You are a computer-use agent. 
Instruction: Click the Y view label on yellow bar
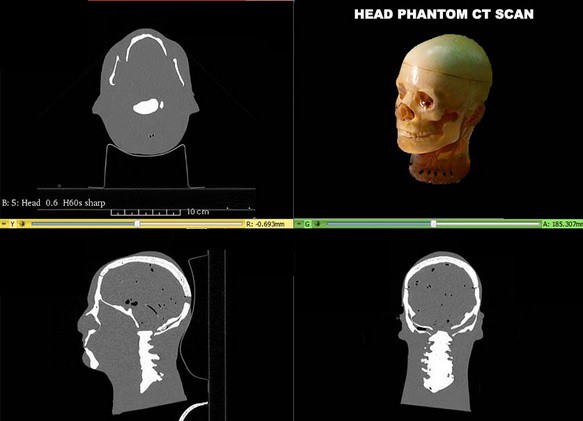[x=12, y=224]
